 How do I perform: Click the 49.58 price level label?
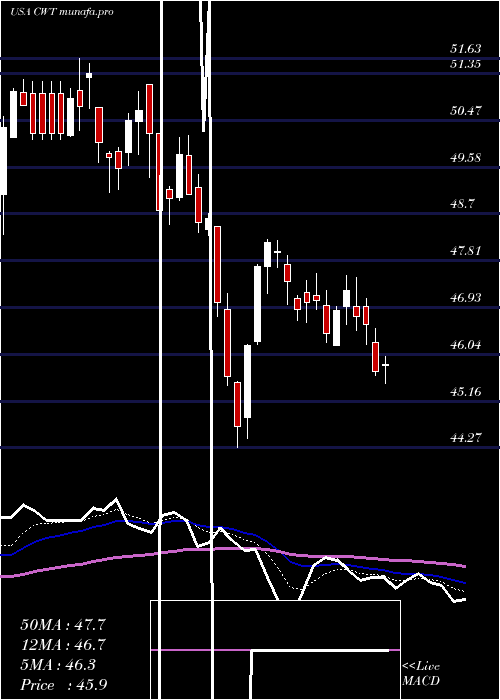pos(465,158)
